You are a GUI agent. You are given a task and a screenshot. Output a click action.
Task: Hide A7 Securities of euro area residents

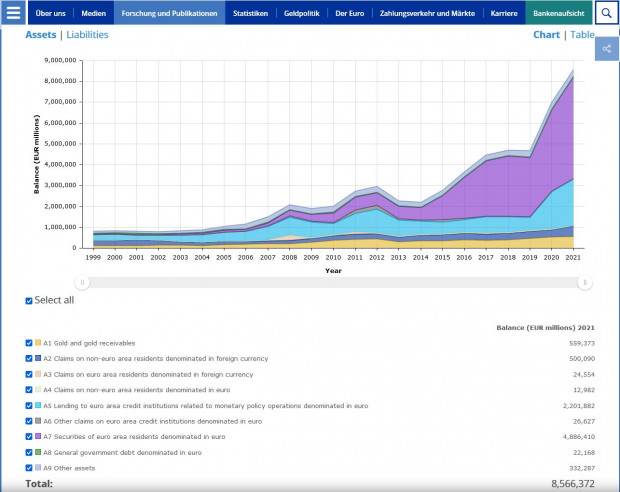[29, 437]
